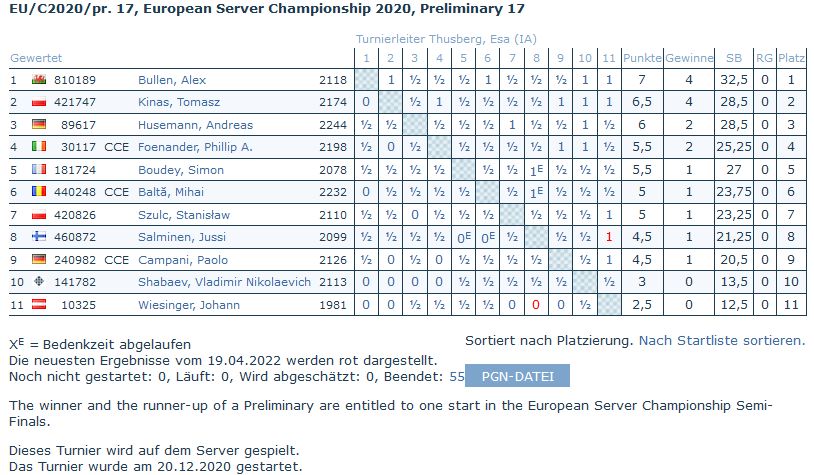814x475 pixels.
Task: Download the game file via PGN-DATEI button
Action: tap(517, 376)
